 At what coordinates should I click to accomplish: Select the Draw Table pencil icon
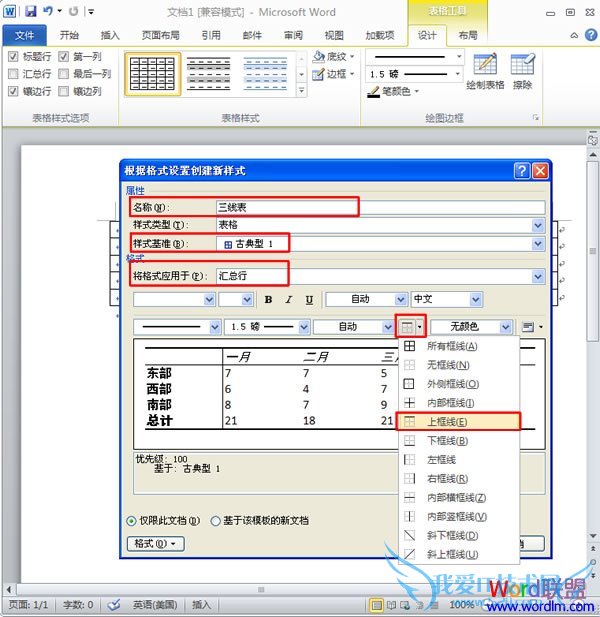click(485, 64)
